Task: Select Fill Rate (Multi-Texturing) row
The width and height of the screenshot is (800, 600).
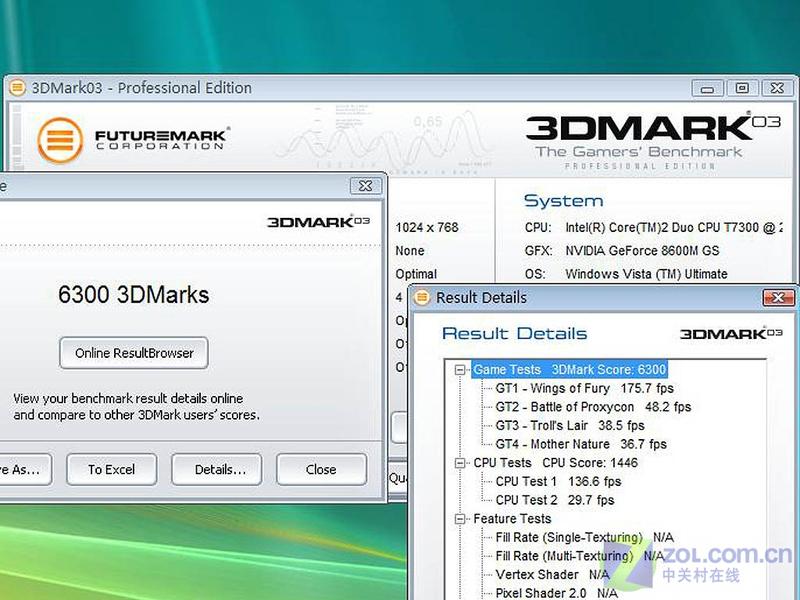Action: click(580, 556)
